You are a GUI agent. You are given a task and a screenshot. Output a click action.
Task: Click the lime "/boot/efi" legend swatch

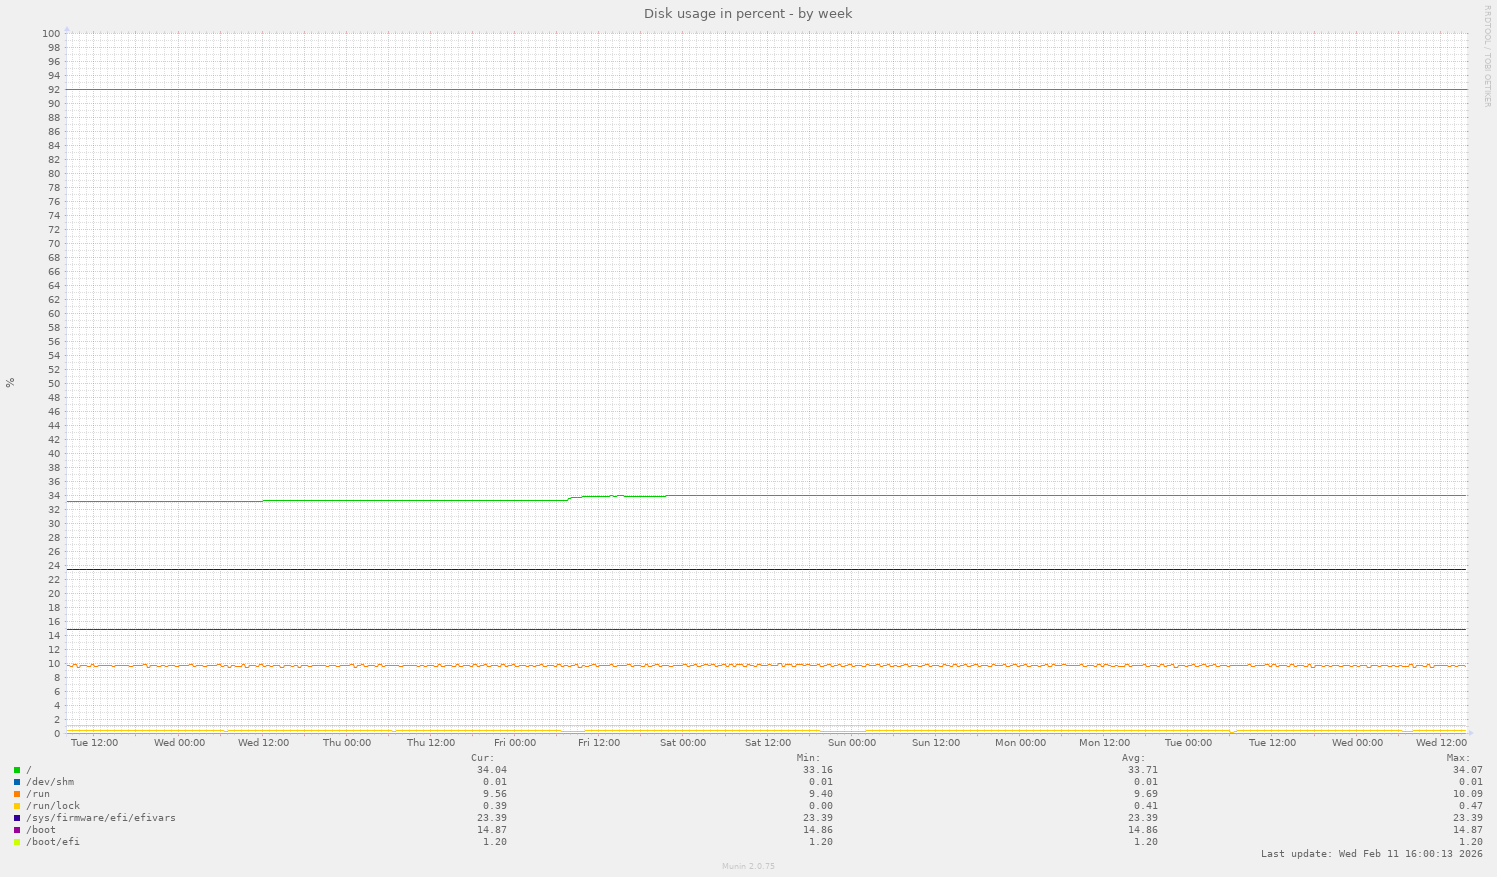16,841
